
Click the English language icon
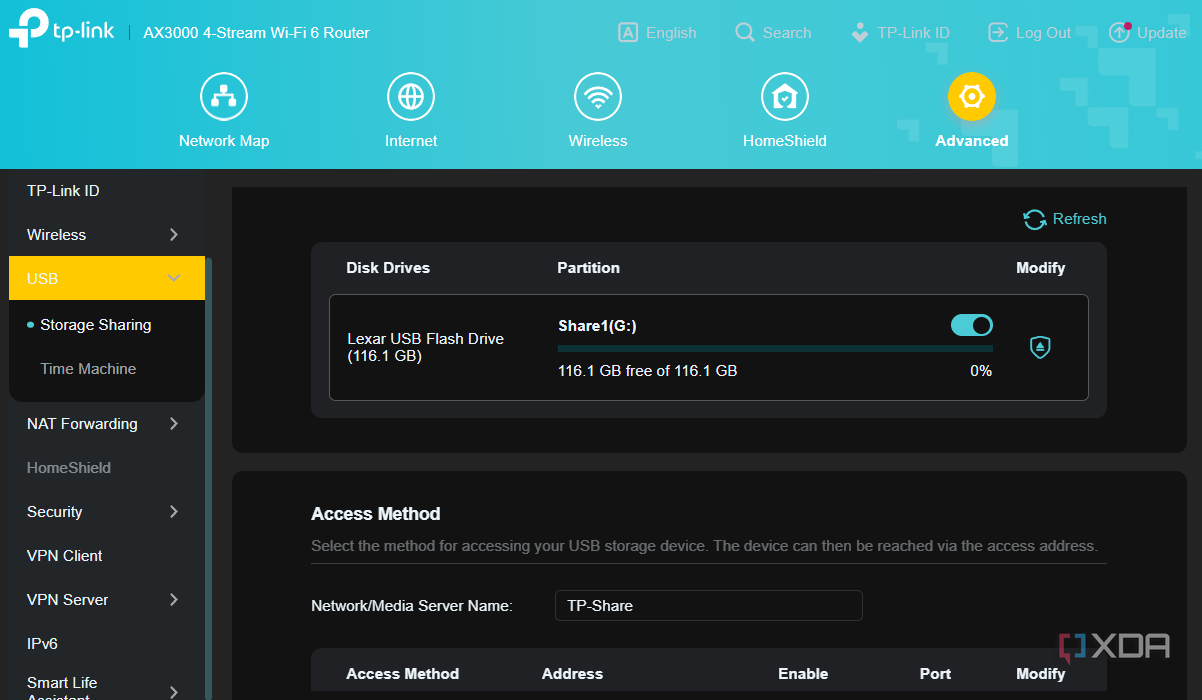tap(628, 33)
